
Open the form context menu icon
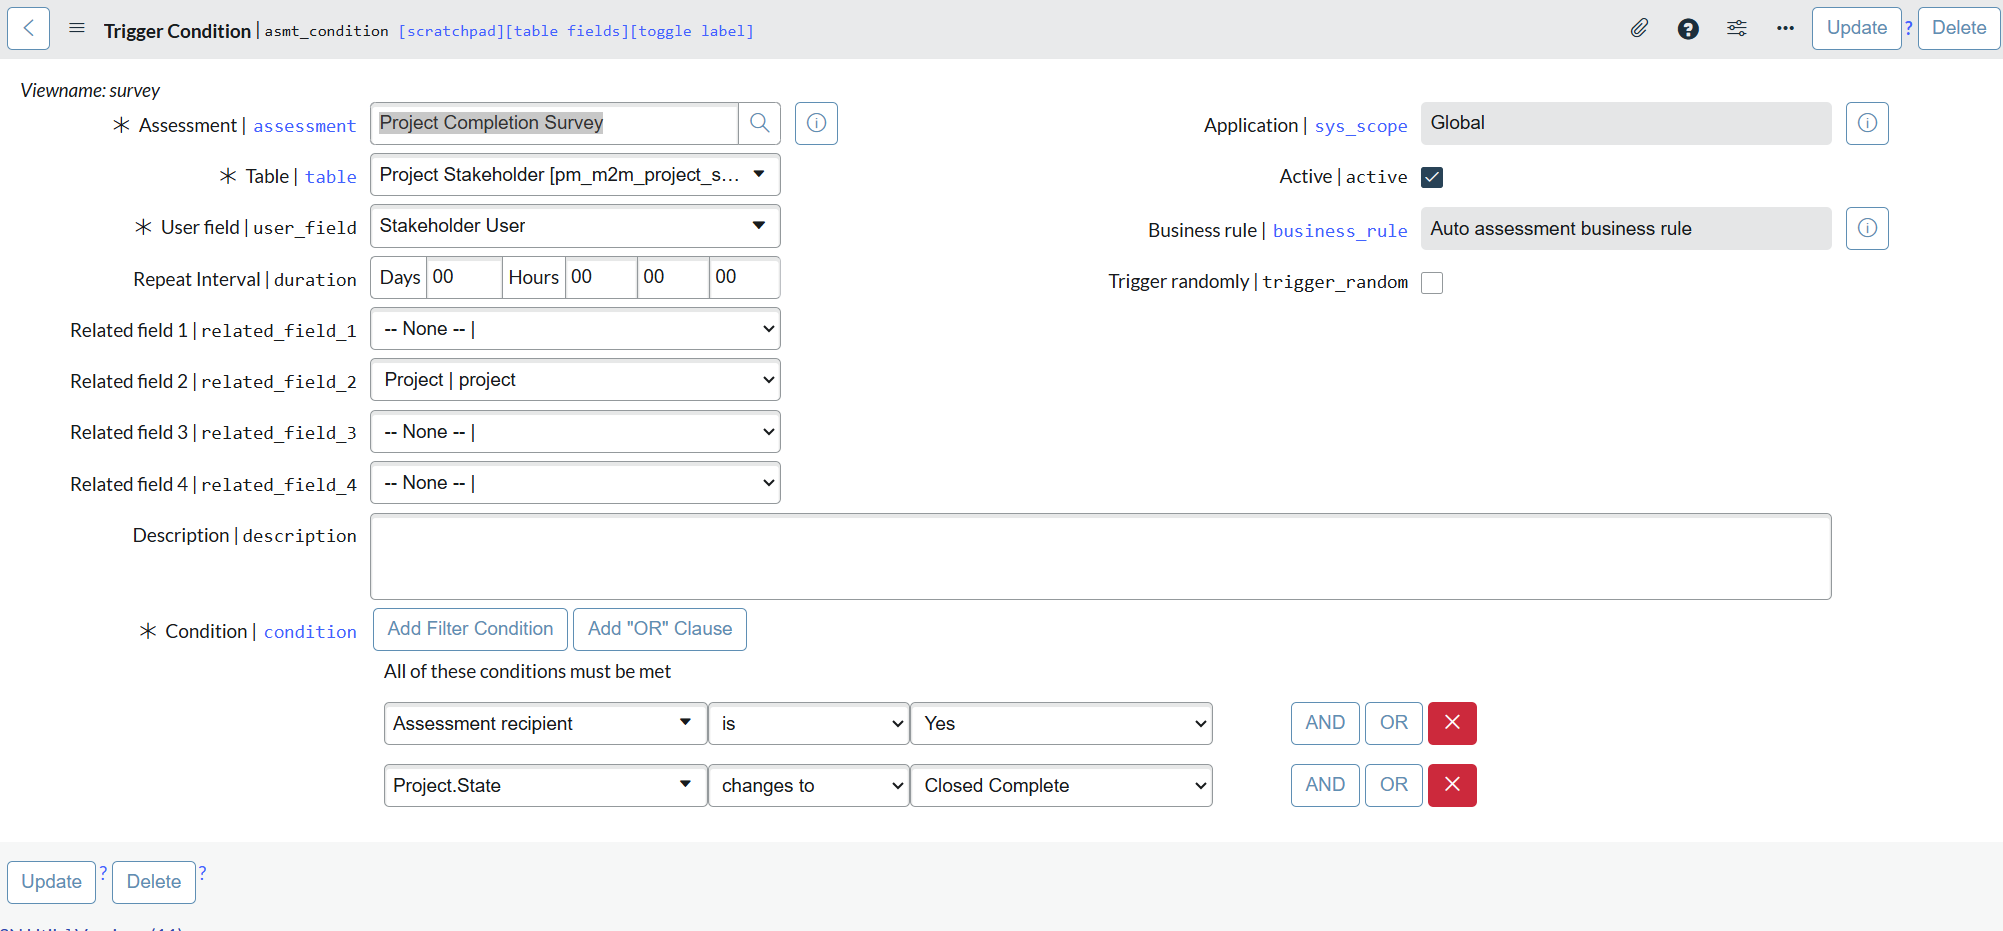tap(77, 28)
